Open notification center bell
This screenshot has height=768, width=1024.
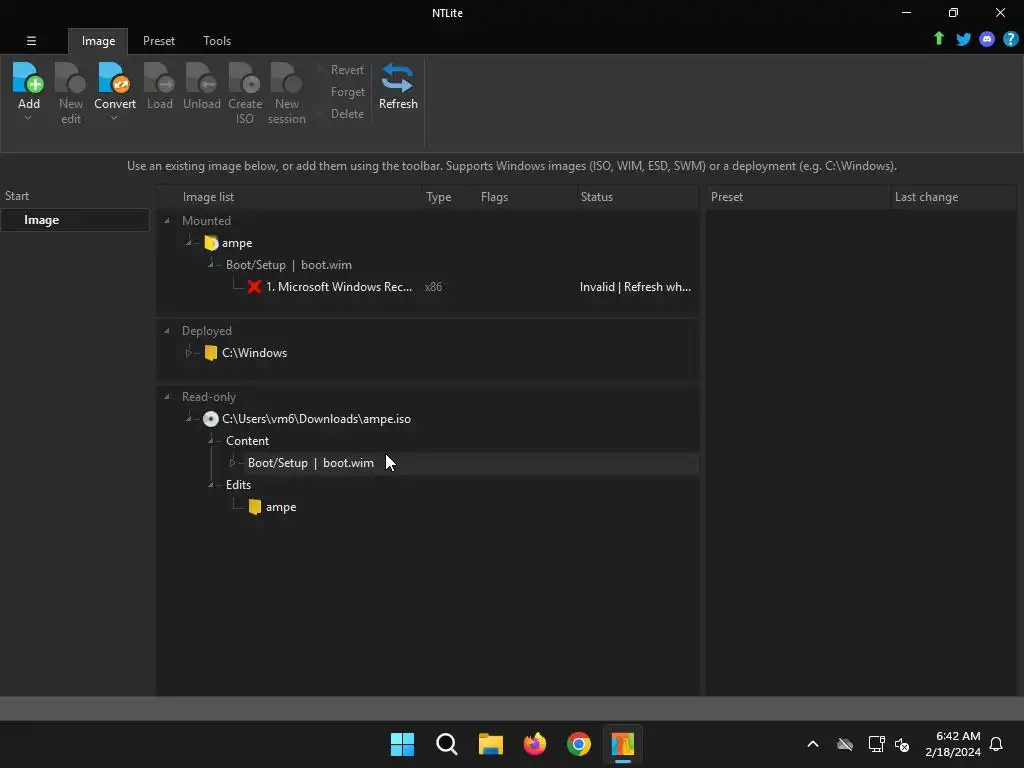click(996, 744)
